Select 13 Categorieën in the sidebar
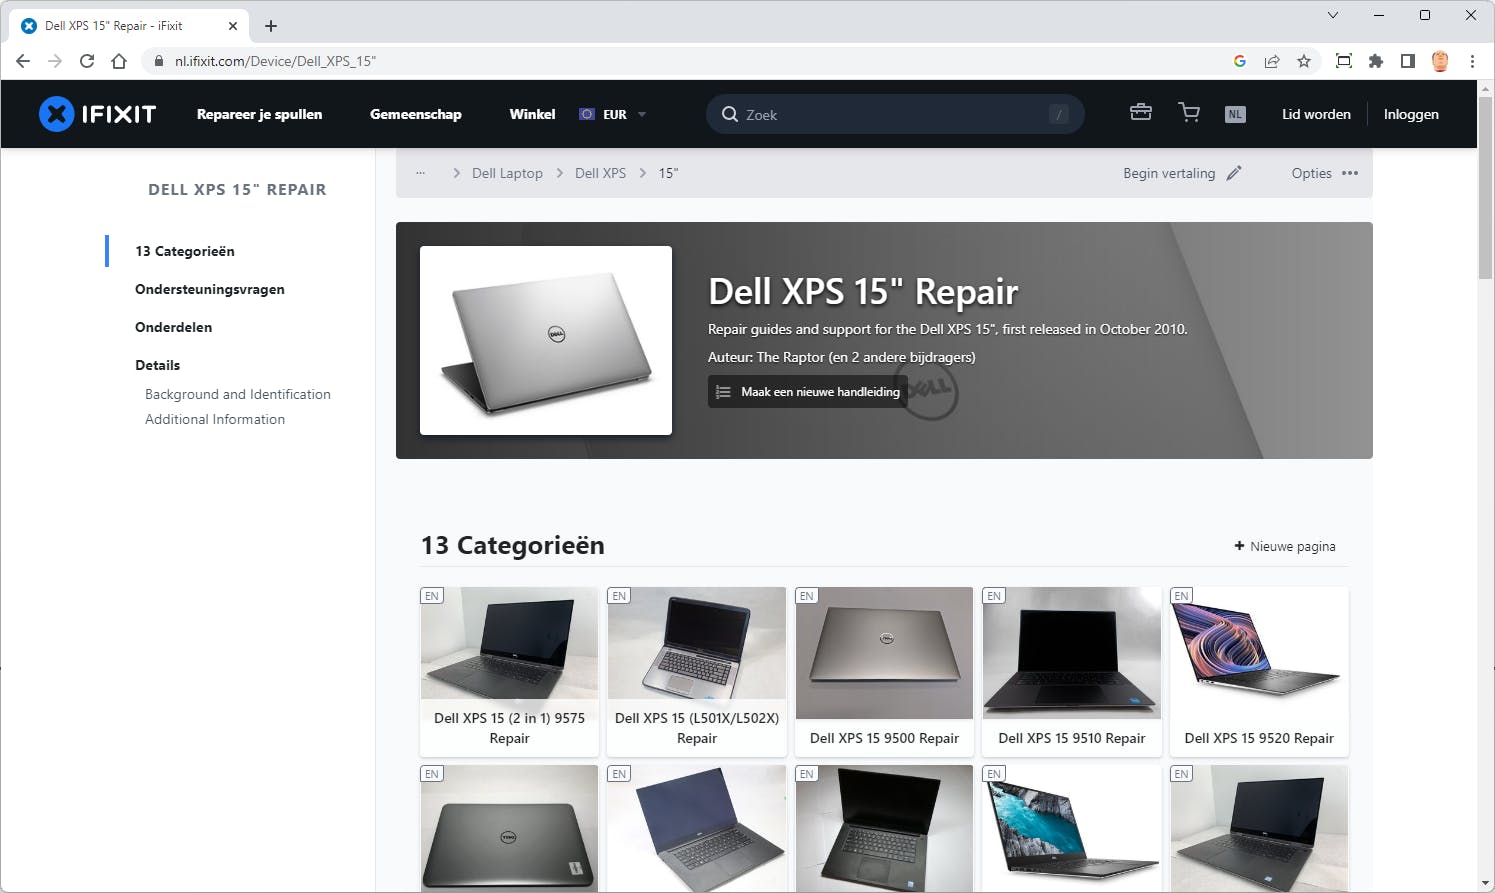1495x893 pixels. 185,251
